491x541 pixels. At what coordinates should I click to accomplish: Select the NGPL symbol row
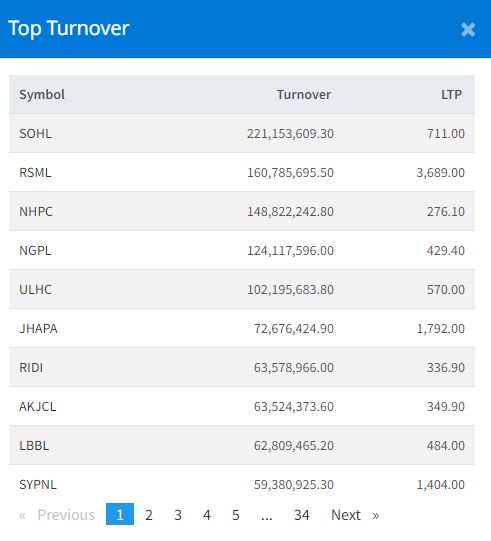coord(242,250)
